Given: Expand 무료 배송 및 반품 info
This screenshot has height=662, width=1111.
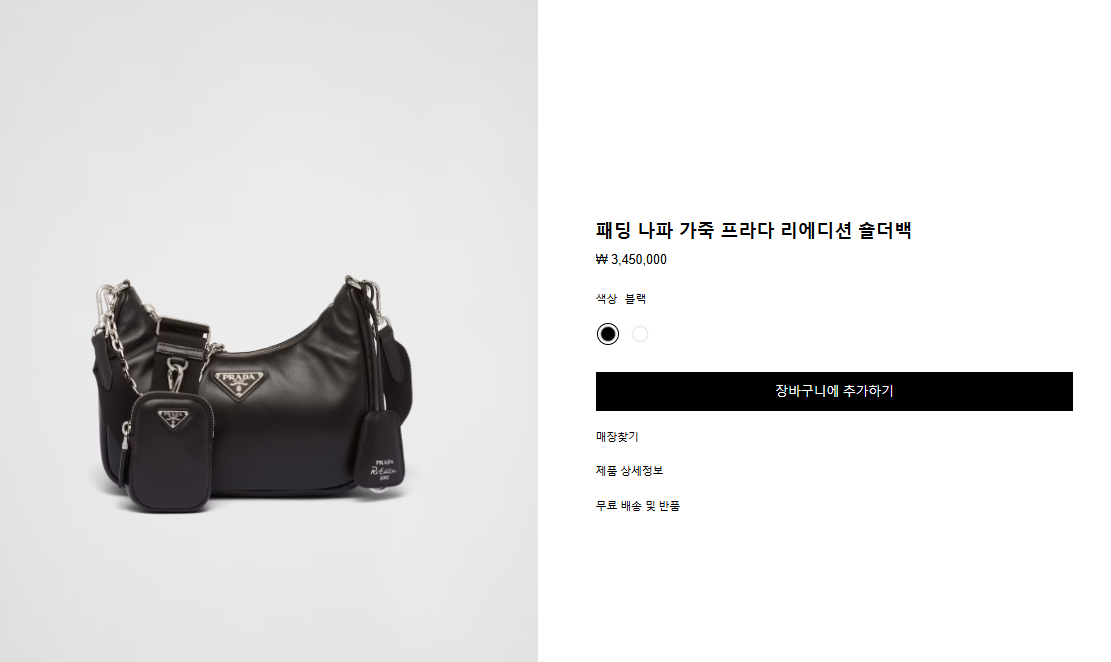Looking at the screenshot, I should (638, 505).
